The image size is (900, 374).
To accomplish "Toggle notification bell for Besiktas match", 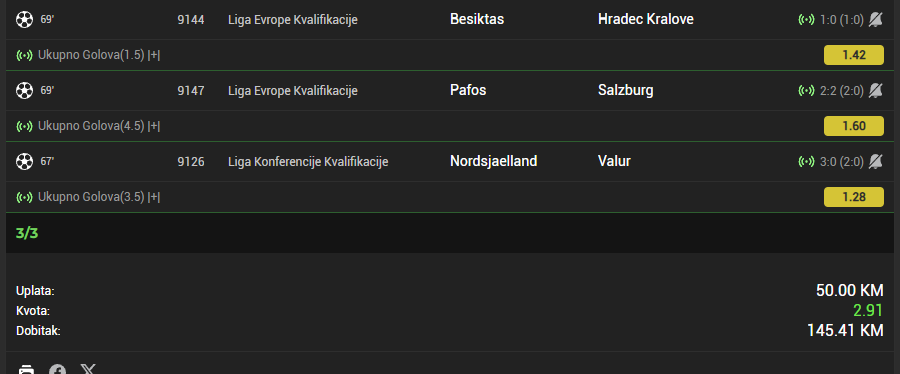I will (x=875, y=20).
